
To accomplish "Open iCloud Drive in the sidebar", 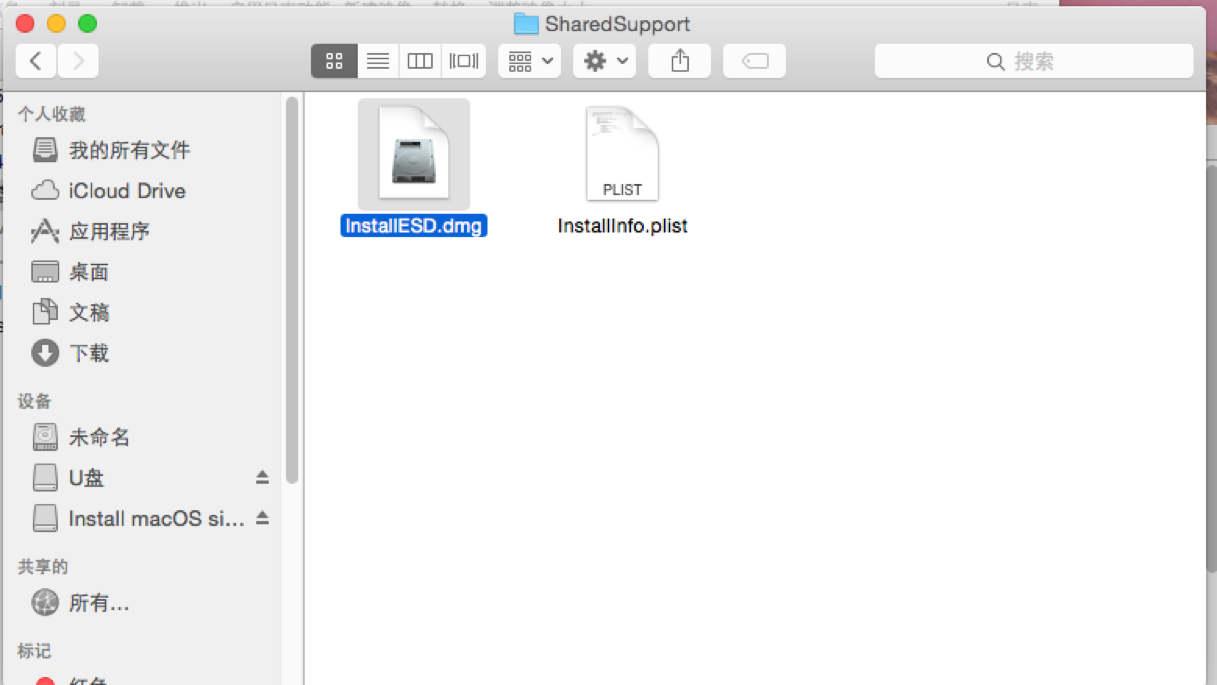I will click(x=127, y=191).
